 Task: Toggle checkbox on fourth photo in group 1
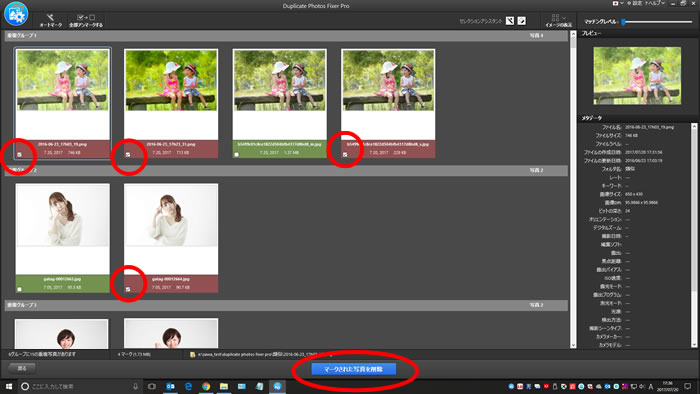345,155
